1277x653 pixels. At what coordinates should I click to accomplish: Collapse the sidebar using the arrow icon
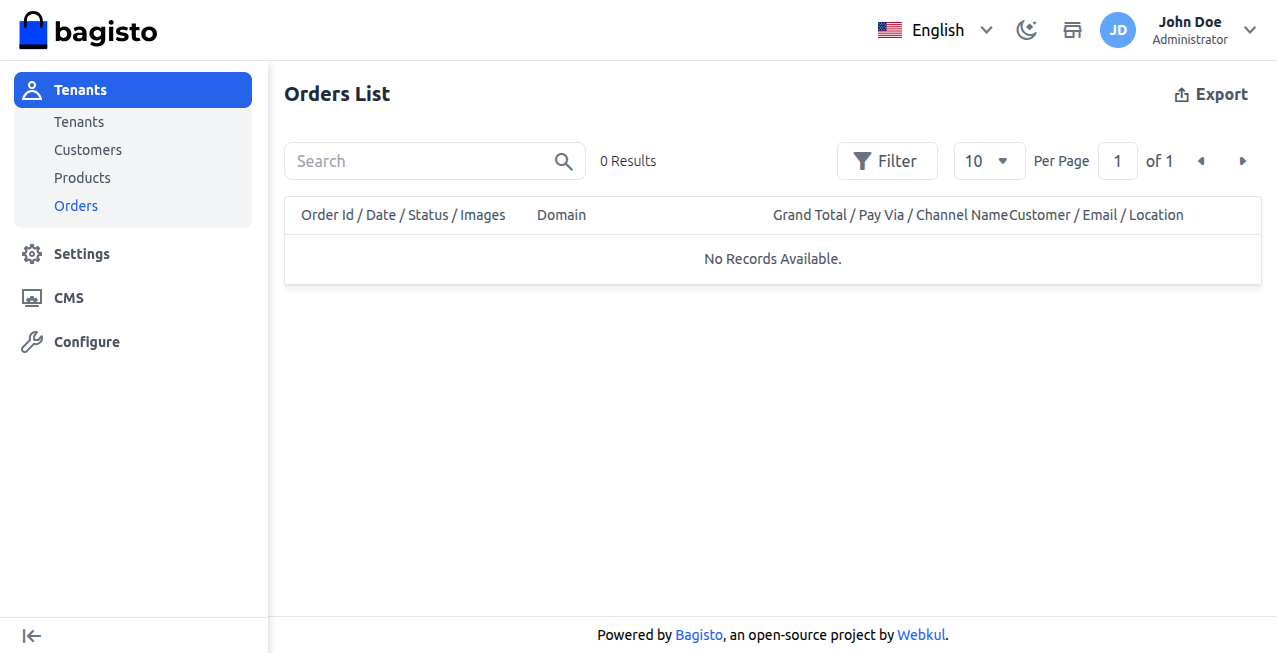point(32,636)
